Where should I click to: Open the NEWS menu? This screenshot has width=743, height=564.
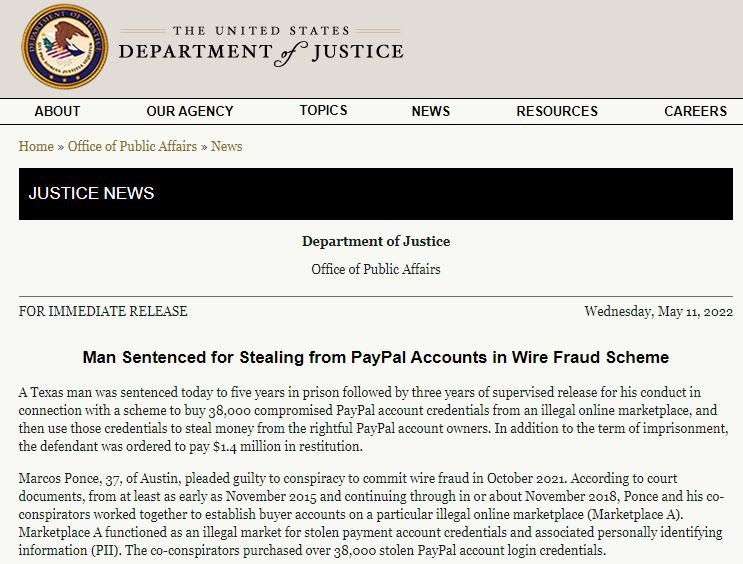tap(431, 111)
